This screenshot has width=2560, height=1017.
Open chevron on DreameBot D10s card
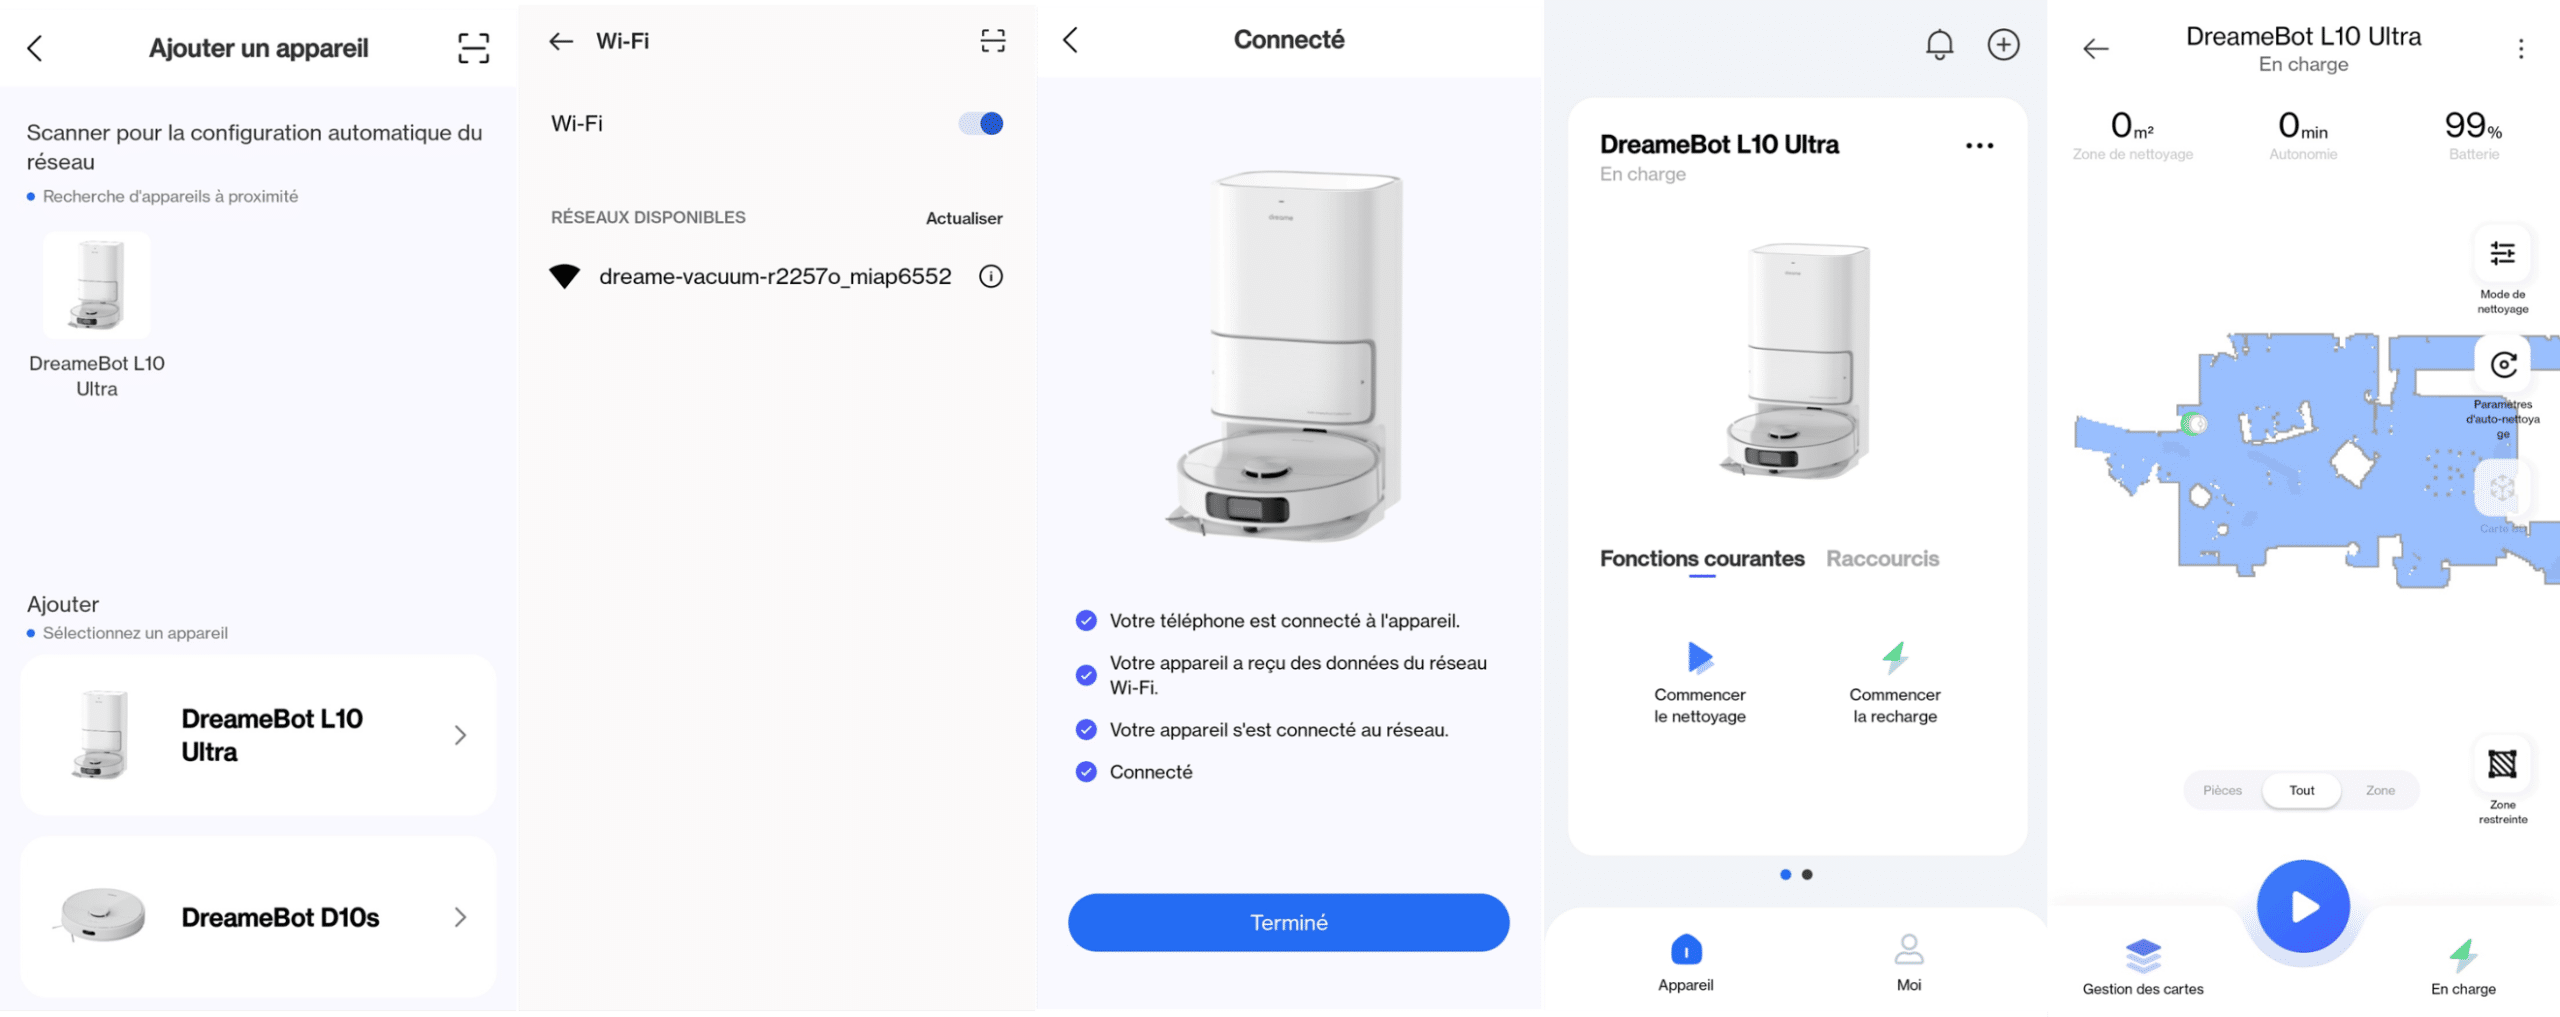coord(460,917)
